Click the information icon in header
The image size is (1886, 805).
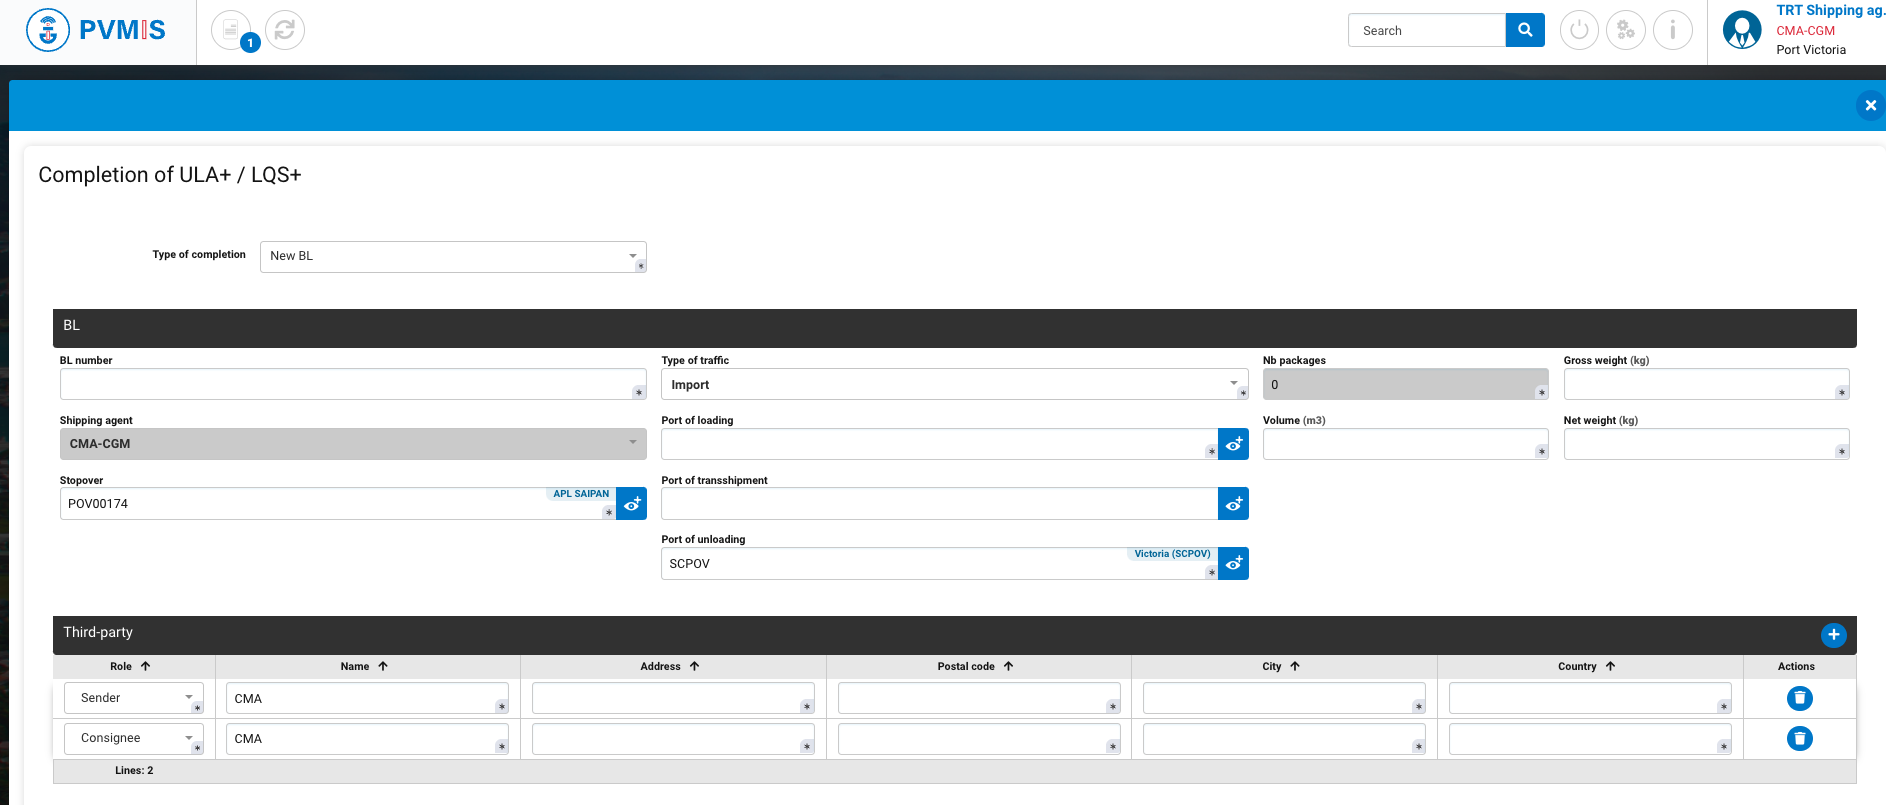(1672, 30)
